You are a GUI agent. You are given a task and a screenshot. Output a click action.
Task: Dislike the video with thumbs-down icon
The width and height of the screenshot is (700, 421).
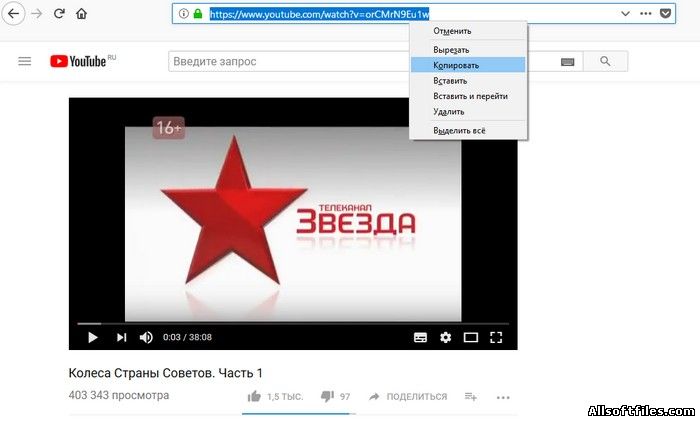[x=327, y=396]
